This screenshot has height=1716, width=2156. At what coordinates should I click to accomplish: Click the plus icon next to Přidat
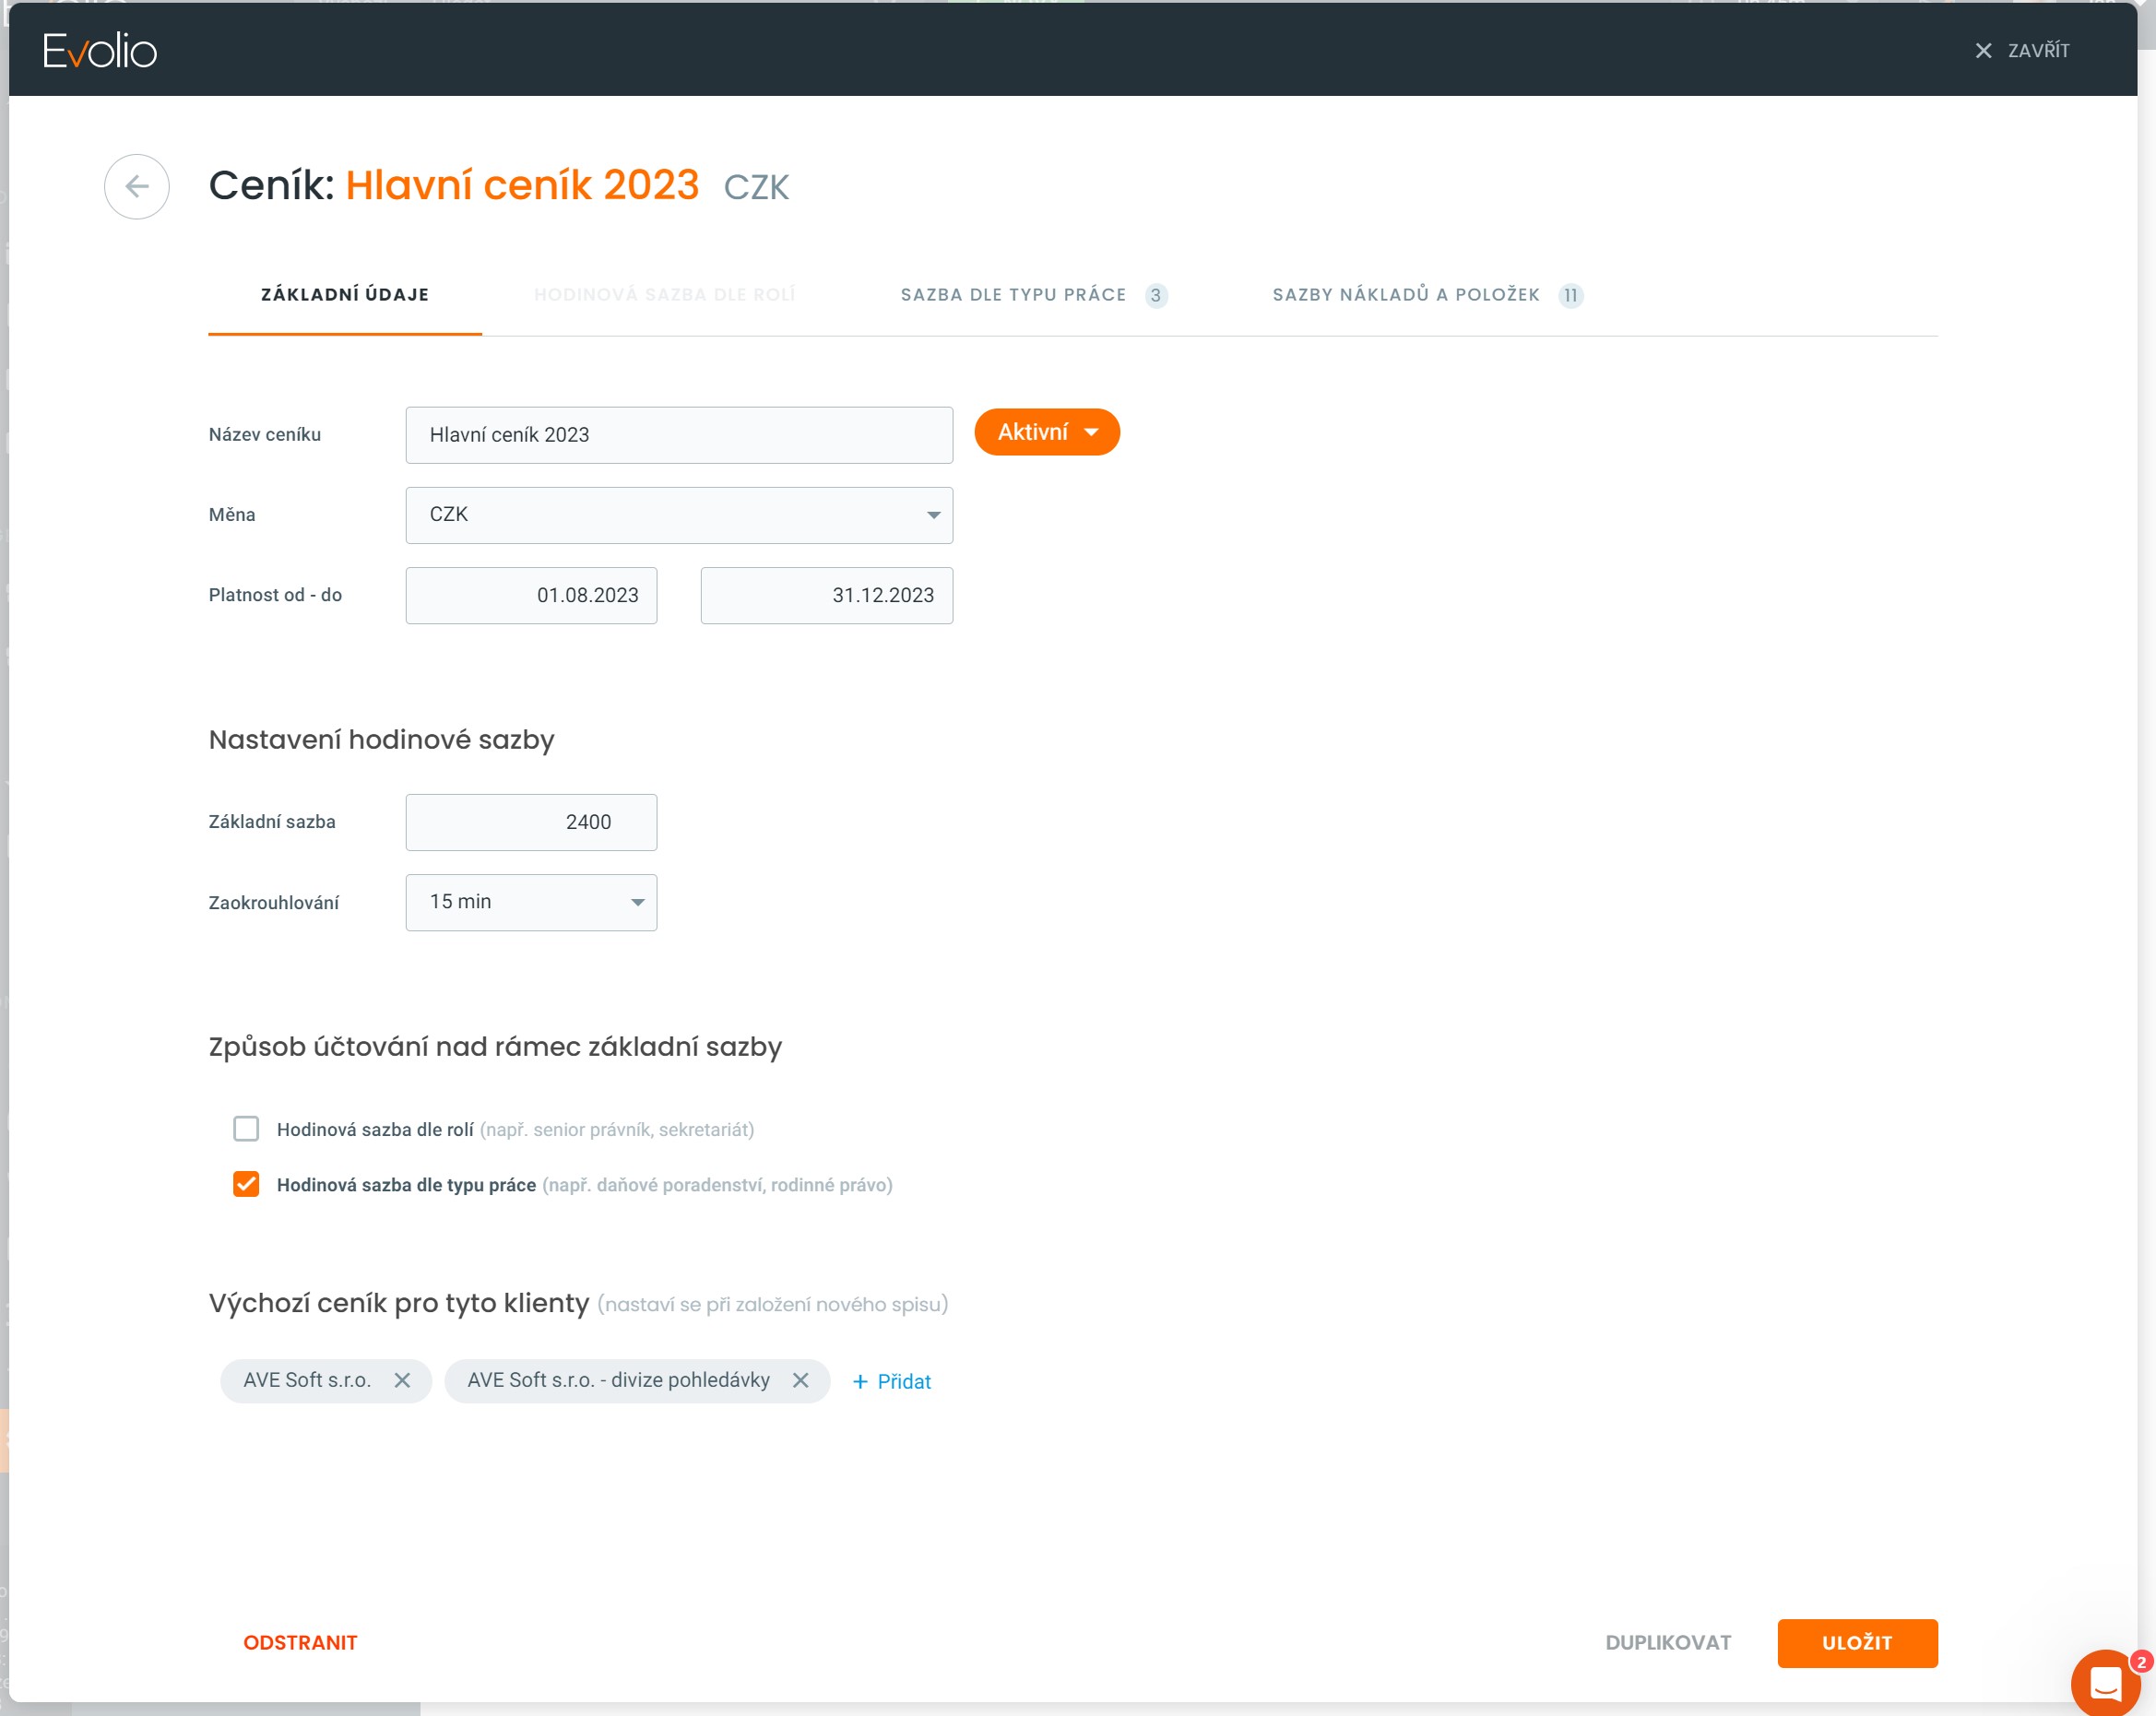click(860, 1381)
